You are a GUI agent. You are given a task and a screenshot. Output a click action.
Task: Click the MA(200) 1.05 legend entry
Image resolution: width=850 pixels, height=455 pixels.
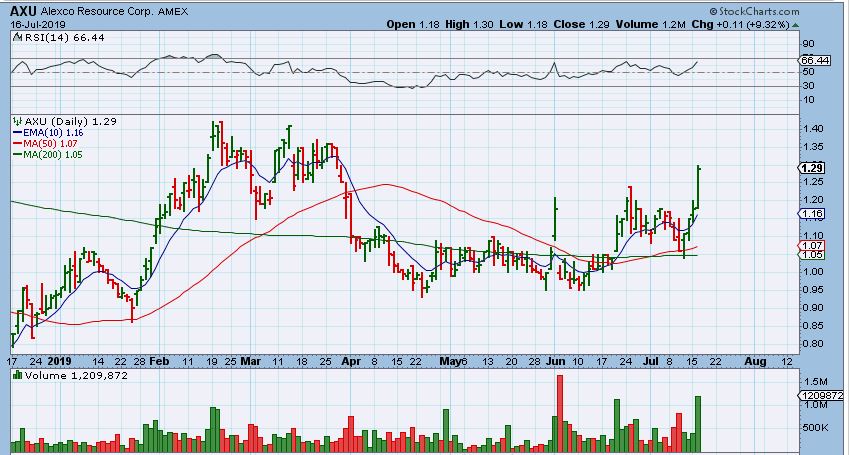coord(53,155)
